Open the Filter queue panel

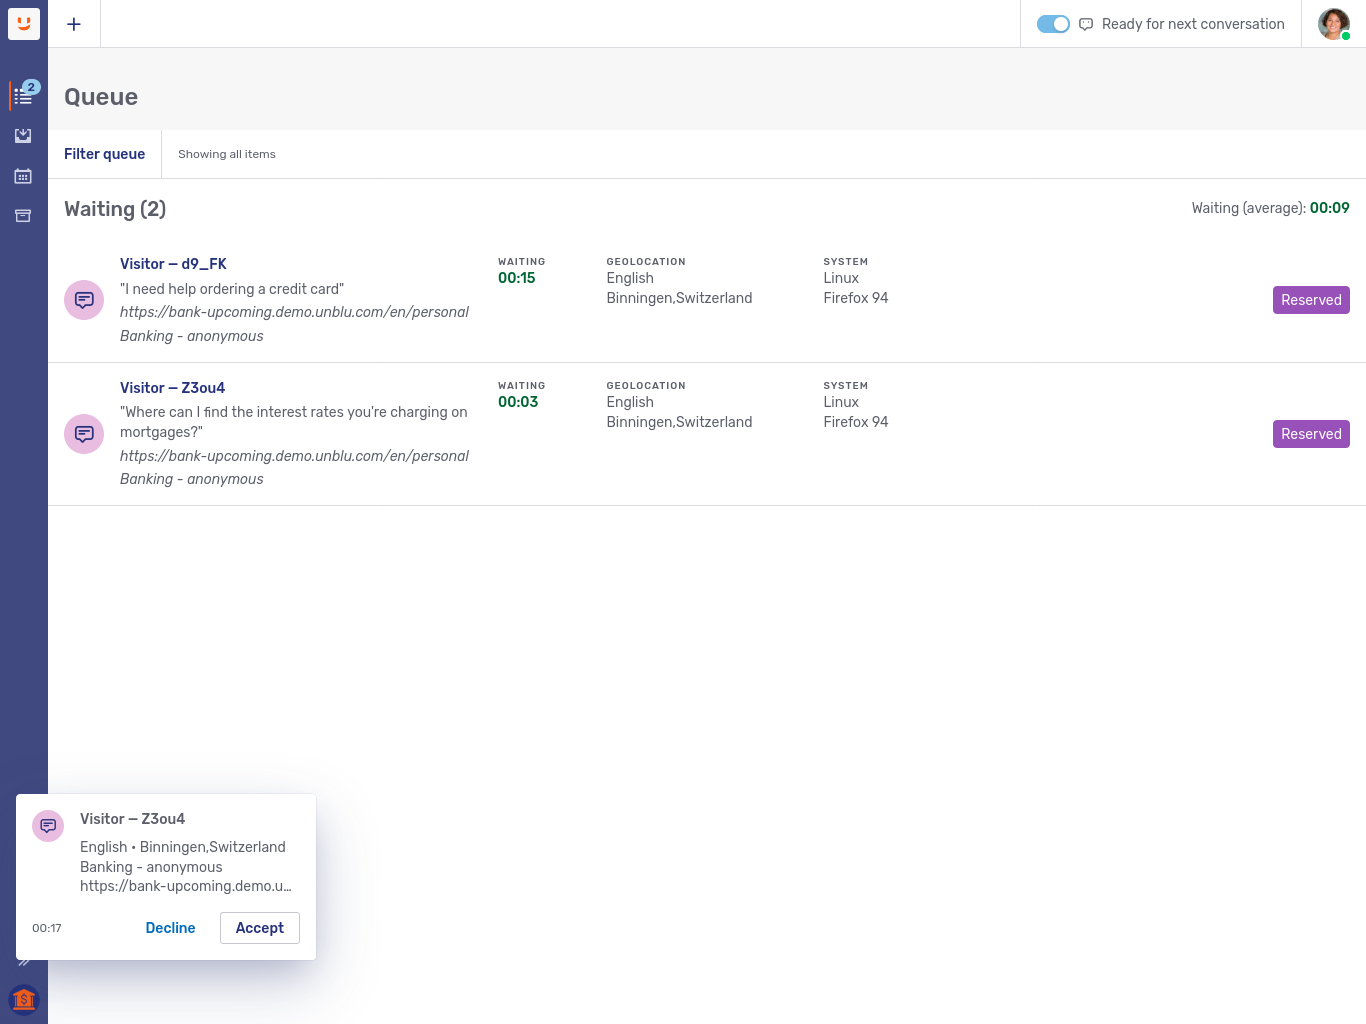pos(104,154)
